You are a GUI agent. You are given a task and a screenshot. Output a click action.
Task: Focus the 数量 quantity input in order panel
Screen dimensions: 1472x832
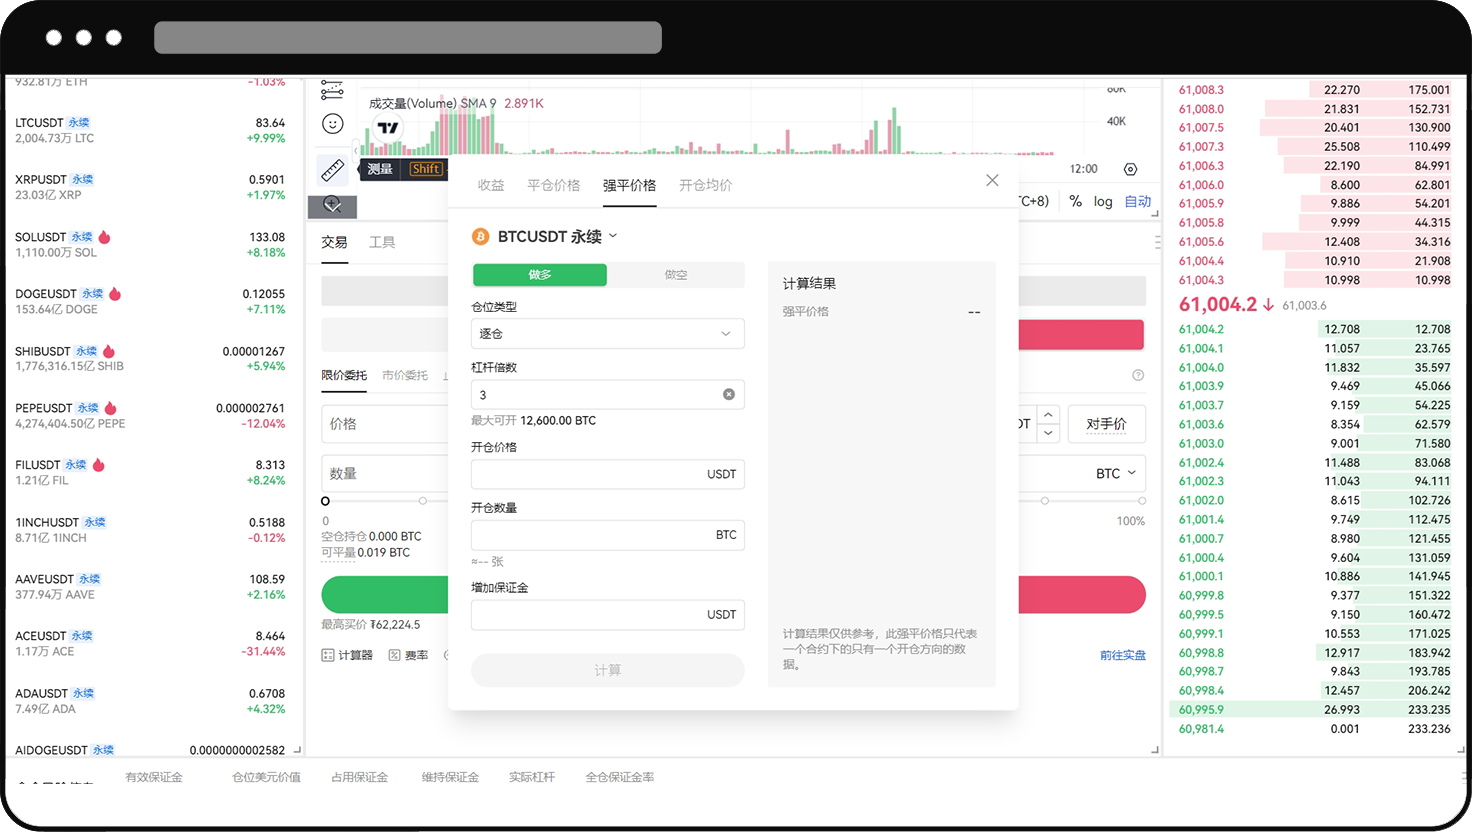point(385,473)
